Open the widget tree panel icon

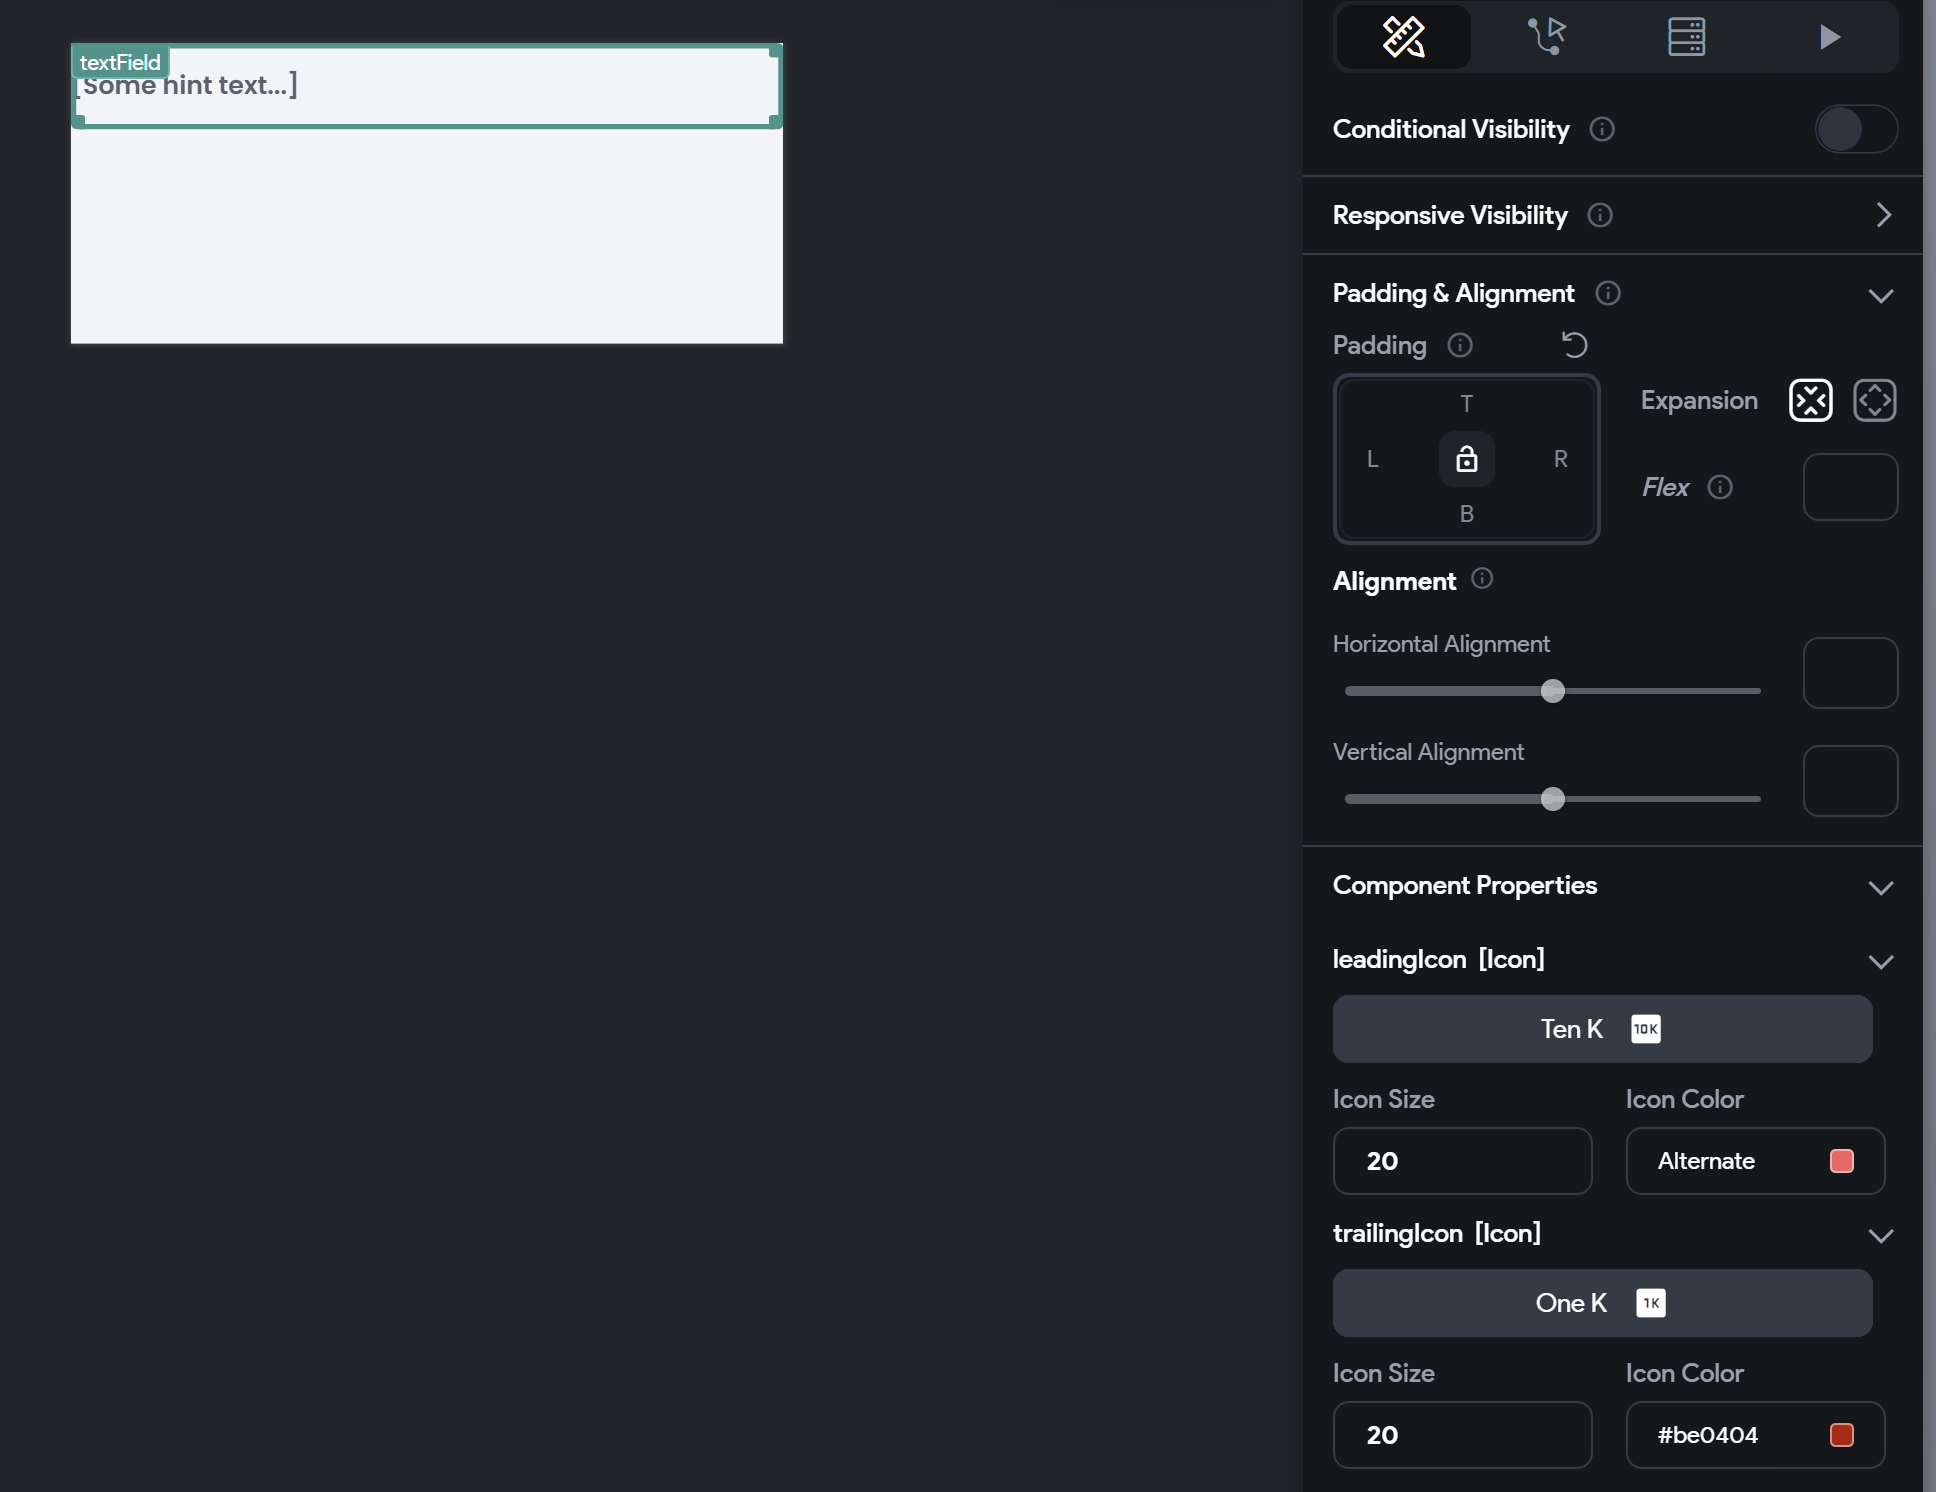1686,36
